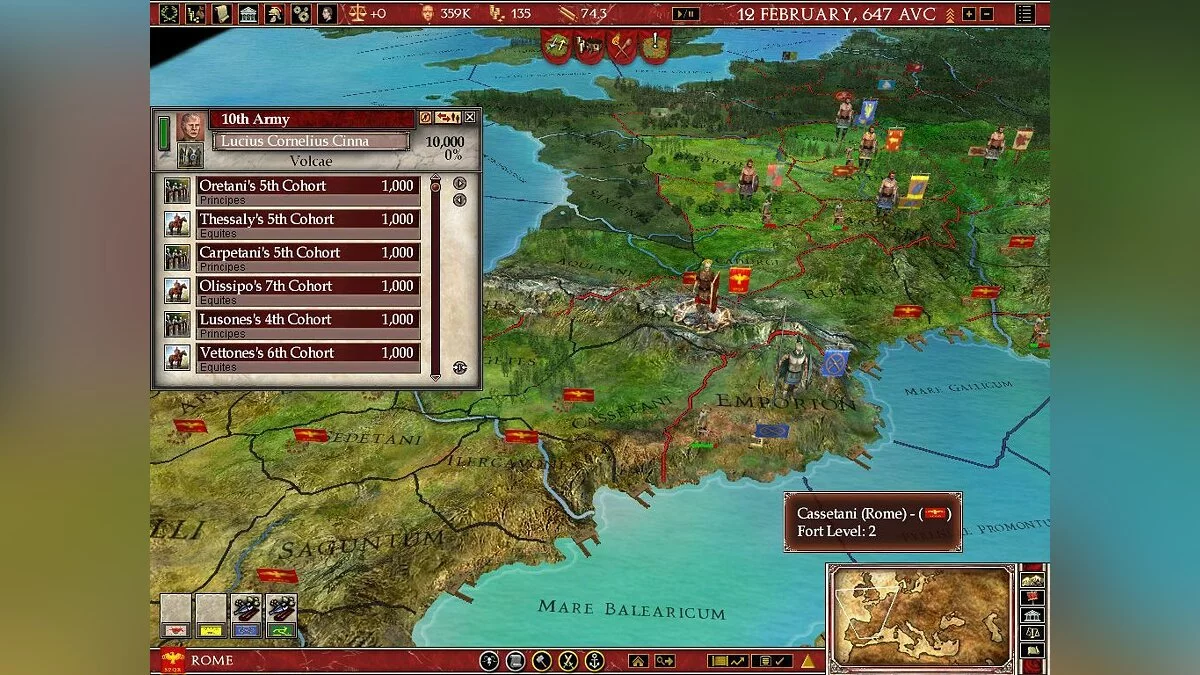Screen dimensions: 1200x675
Task: Click the Rome country name banner
Action: [x=211, y=660]
